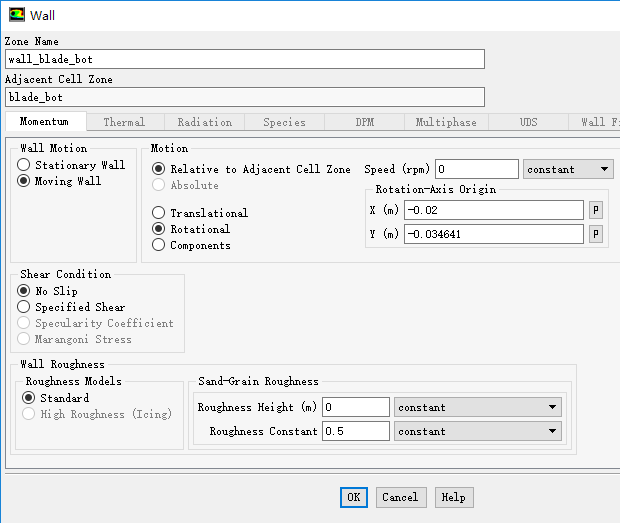Select Components motion option
The height and width of the screenshot is (523, 620).
[x=158, y=245]
